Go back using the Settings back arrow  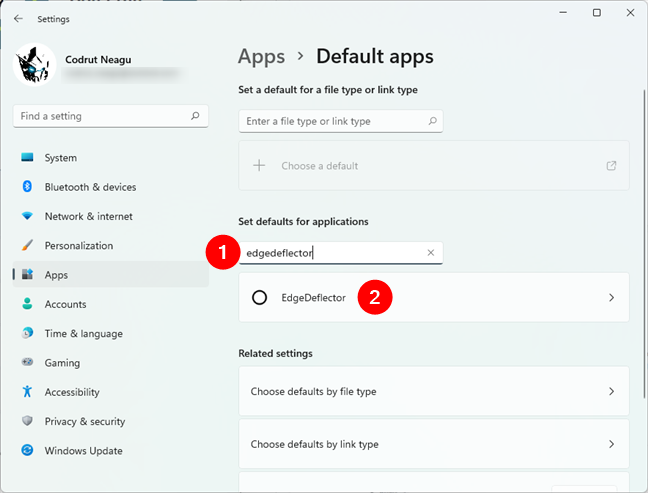(18, 19)
